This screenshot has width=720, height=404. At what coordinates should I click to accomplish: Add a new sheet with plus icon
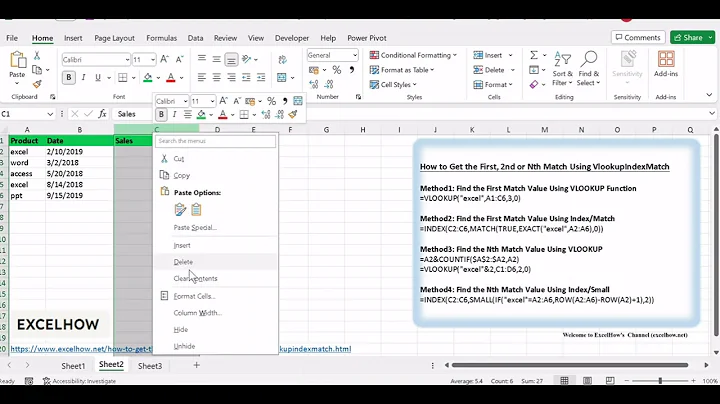point(197,365)
